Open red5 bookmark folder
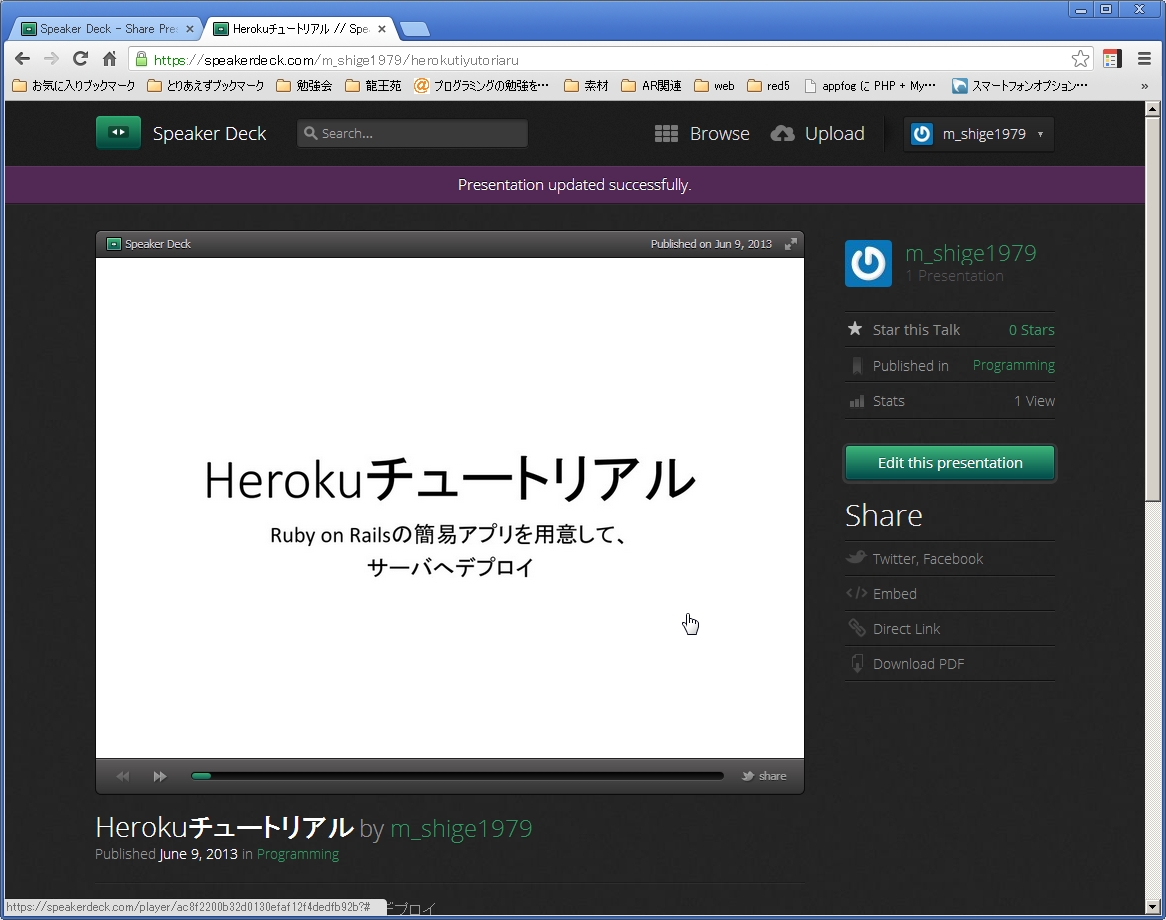Viewport: 1166px width, 920px height. [x=769, y=86]
